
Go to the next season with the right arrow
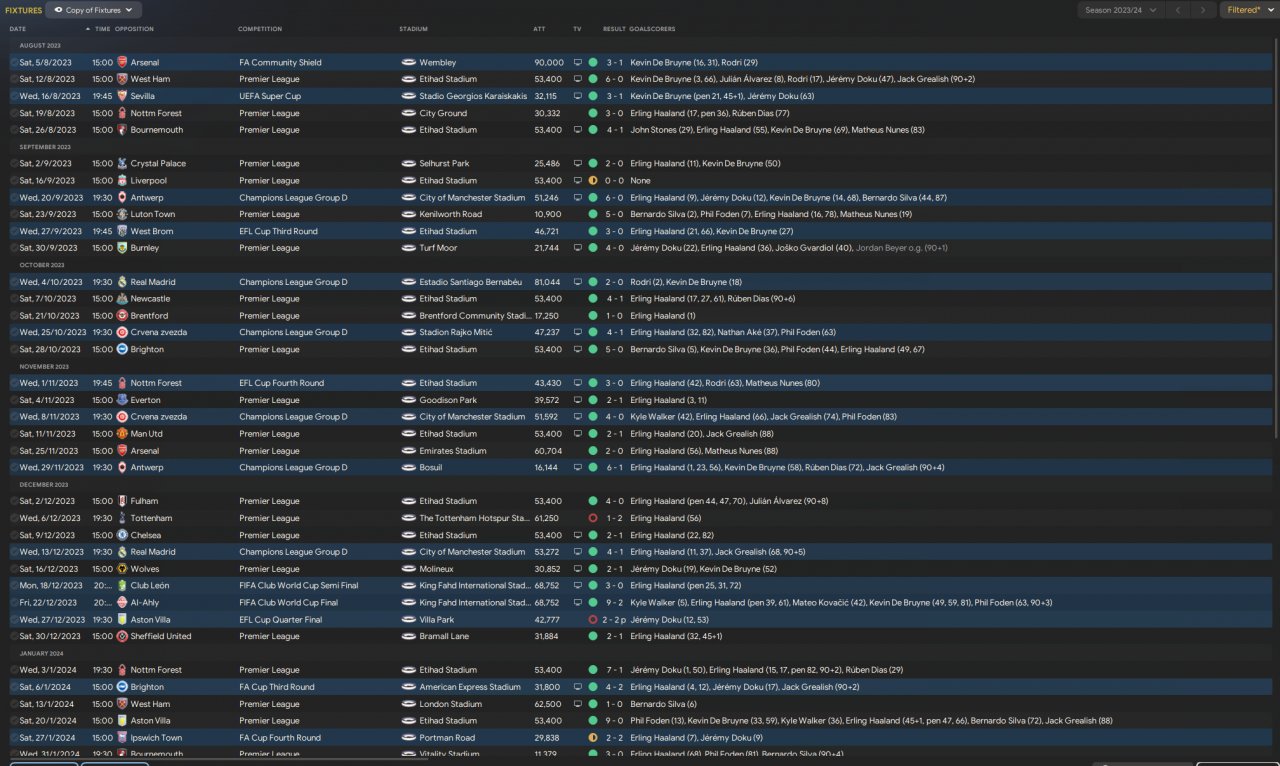[x=1203, y=10]
